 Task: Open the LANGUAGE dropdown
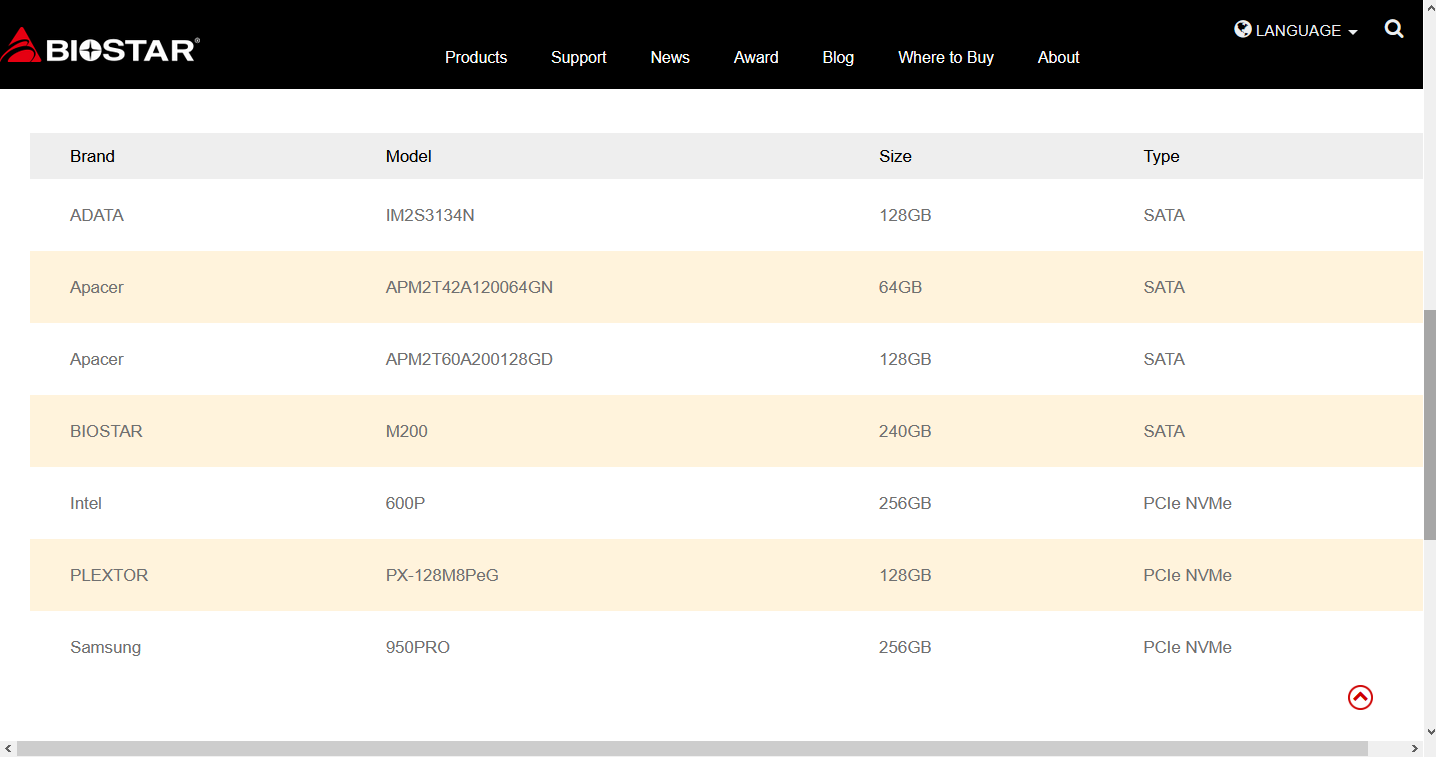pos(1296,31)
